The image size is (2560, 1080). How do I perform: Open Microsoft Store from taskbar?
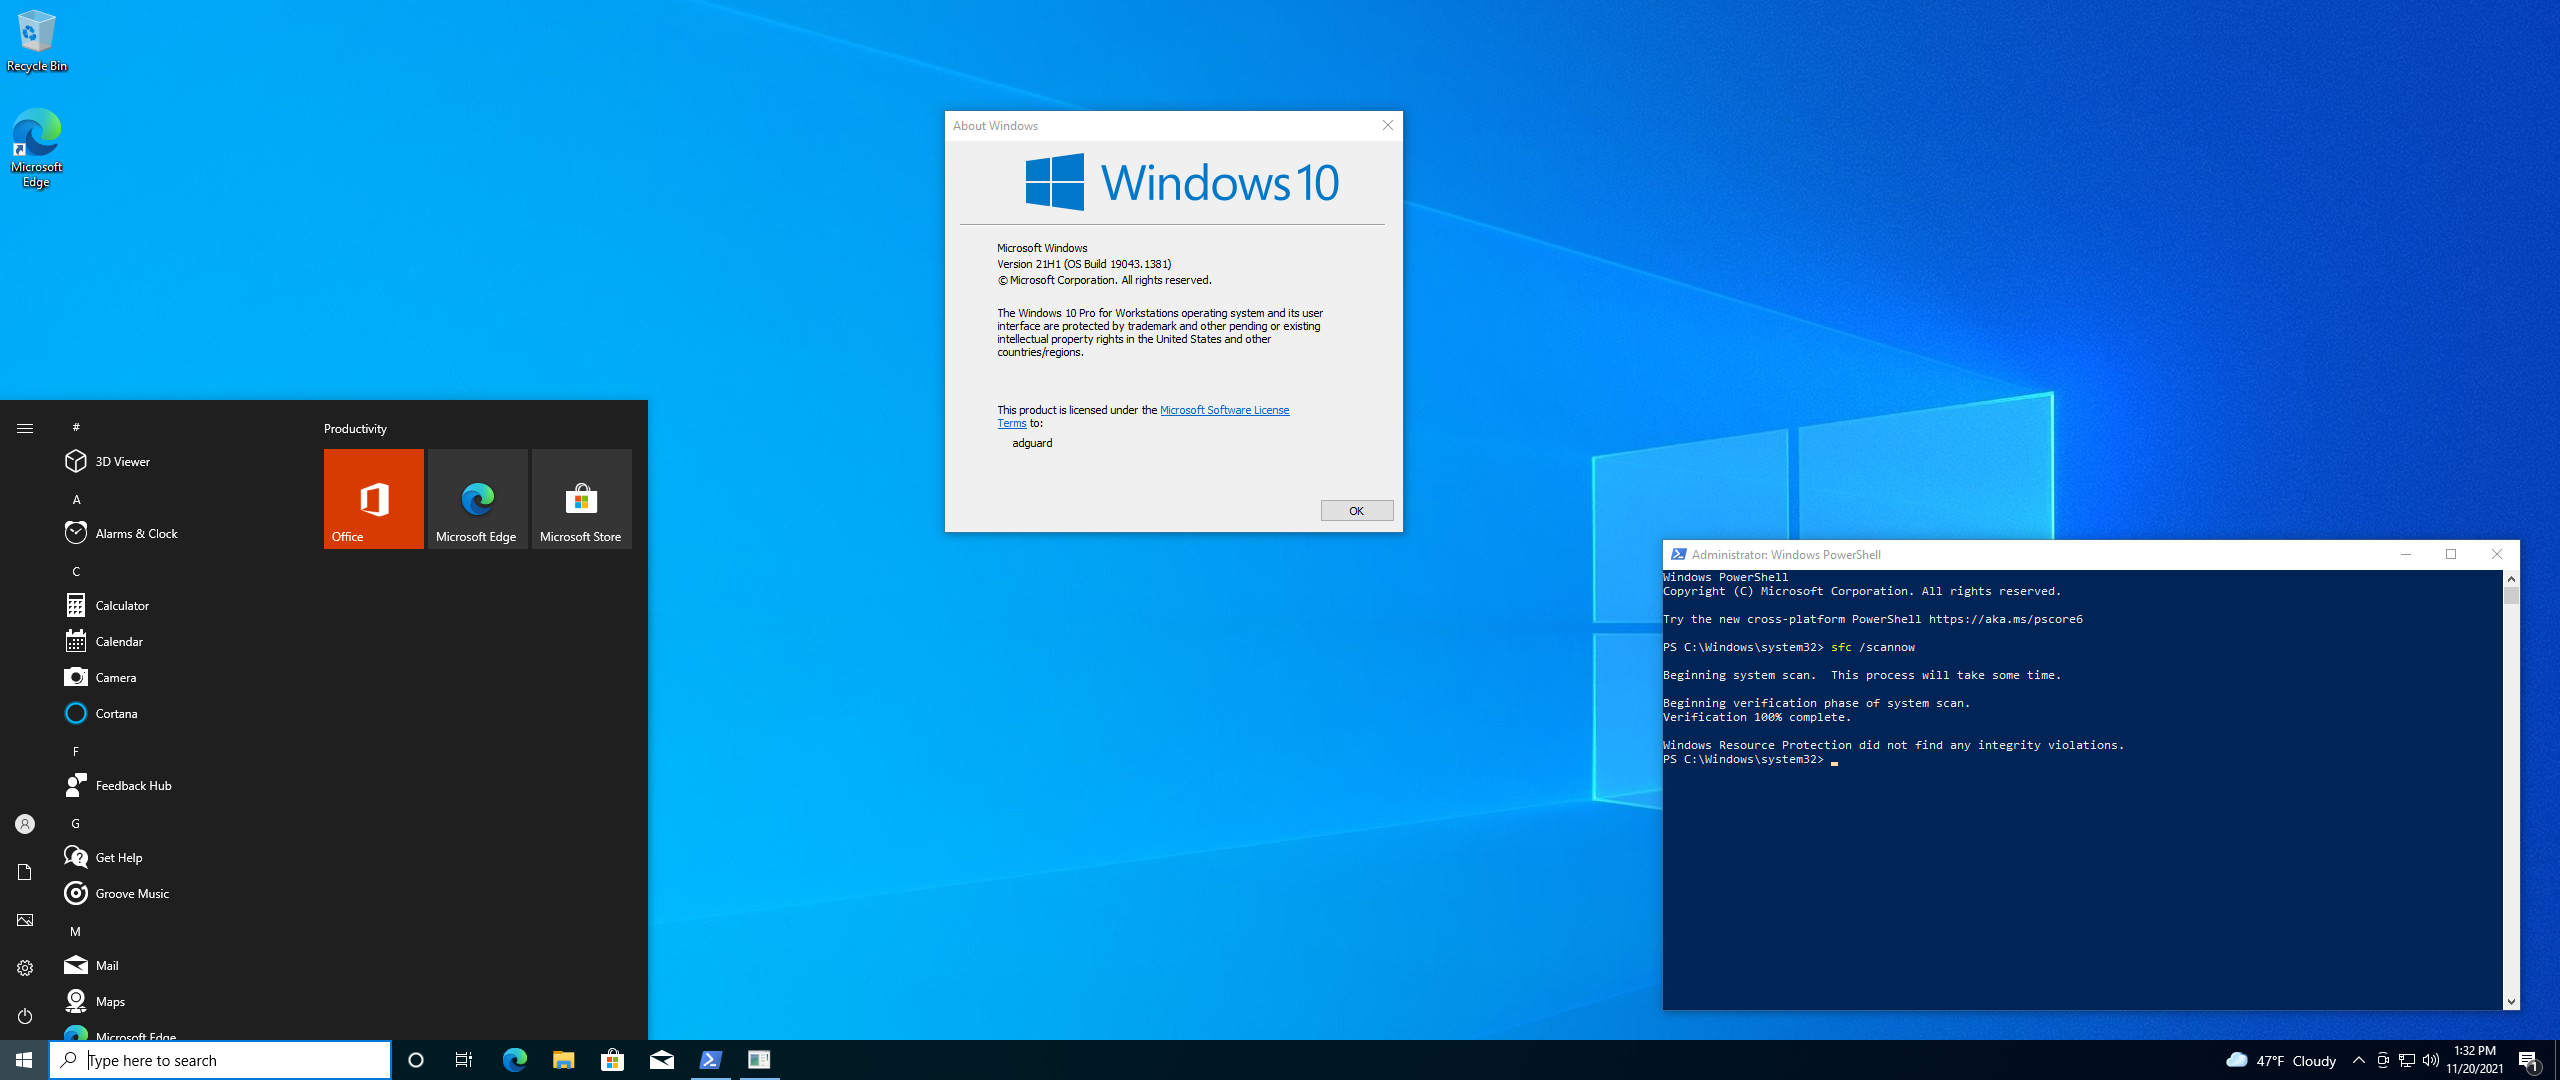[x=612, y=1060]
